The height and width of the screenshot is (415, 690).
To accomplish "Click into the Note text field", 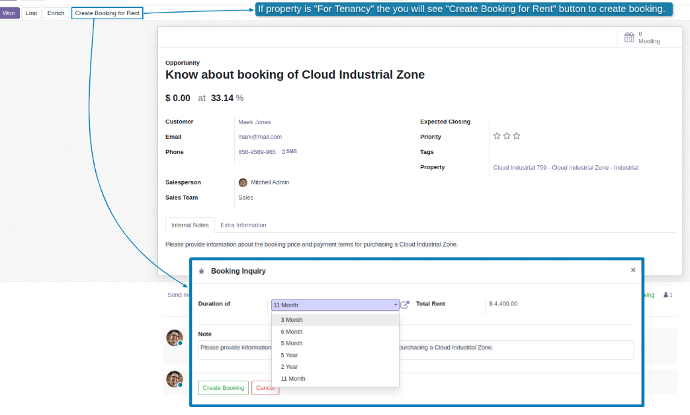I will point(415,349).
